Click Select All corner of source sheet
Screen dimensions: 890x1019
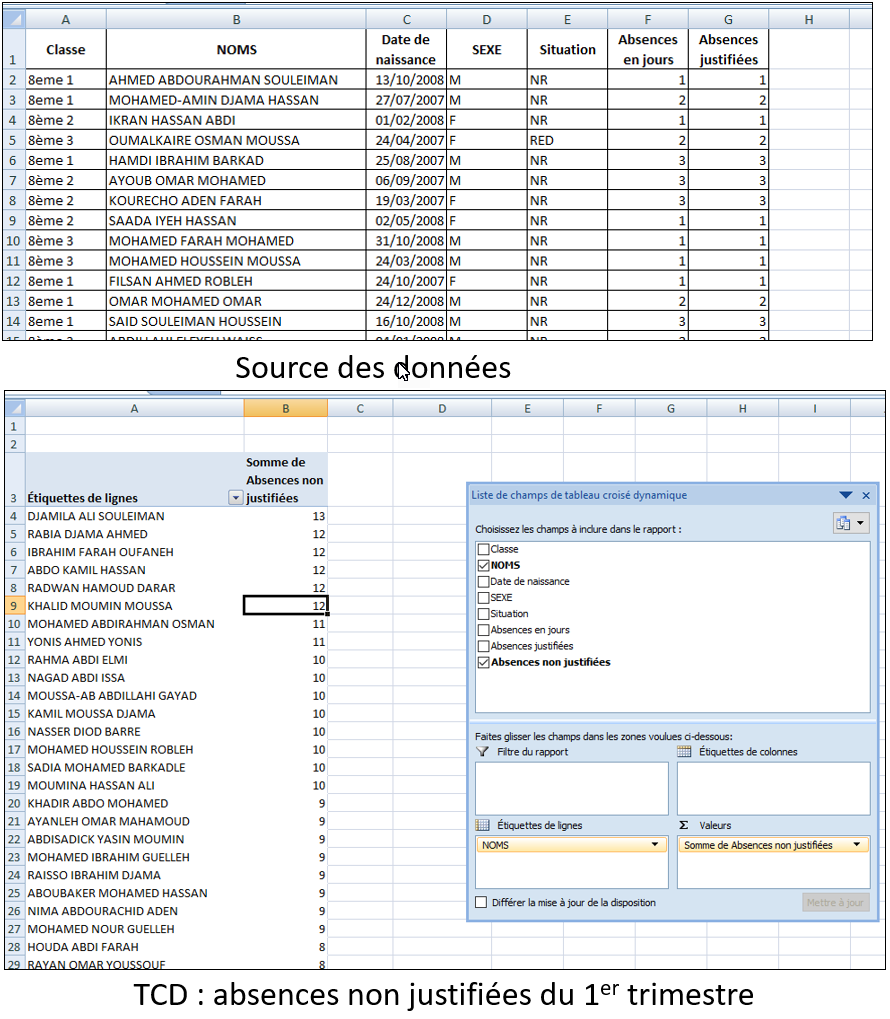point(14,19)
